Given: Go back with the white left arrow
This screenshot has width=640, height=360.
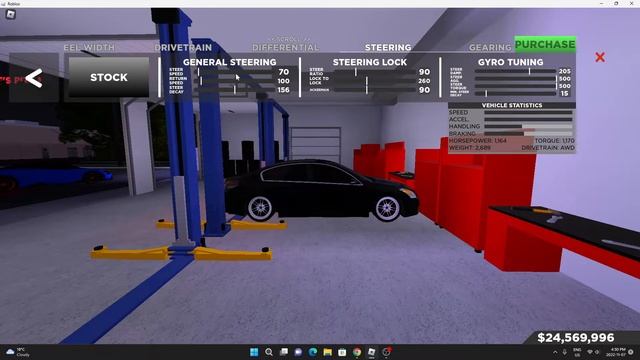Looking at the screenshot, I should (34, 78).
